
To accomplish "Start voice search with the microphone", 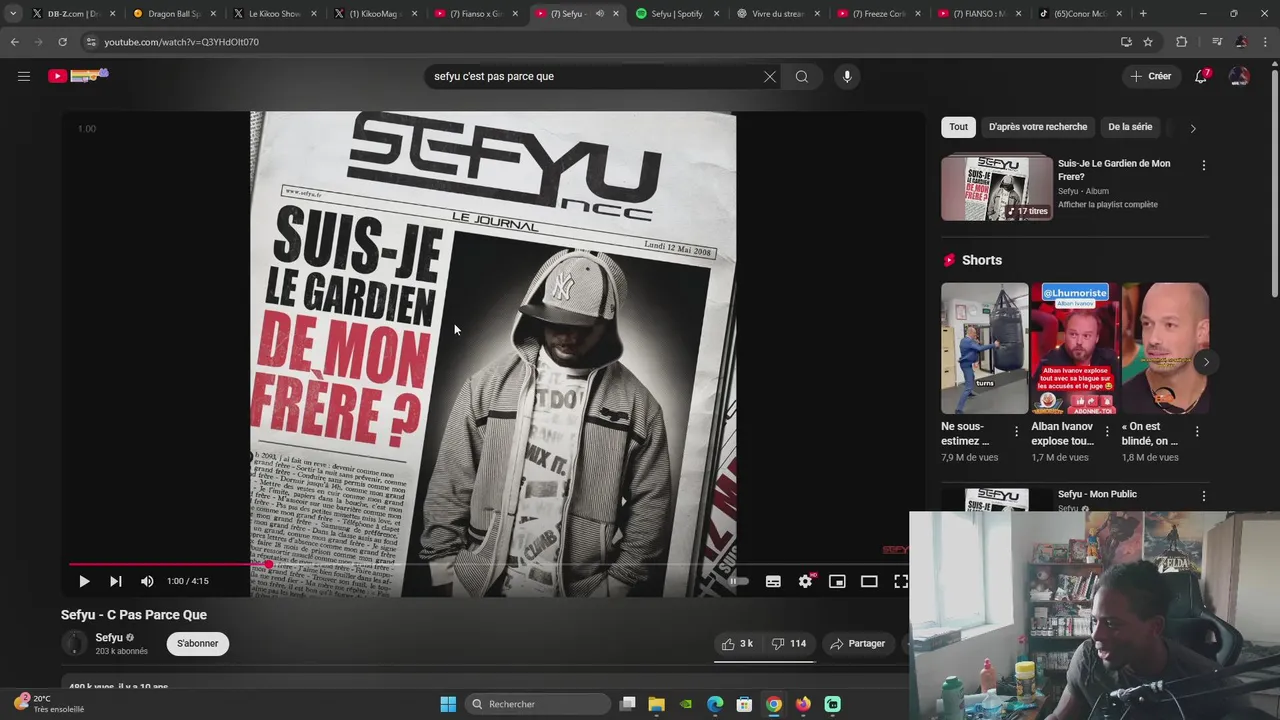I will click(847, 77).
